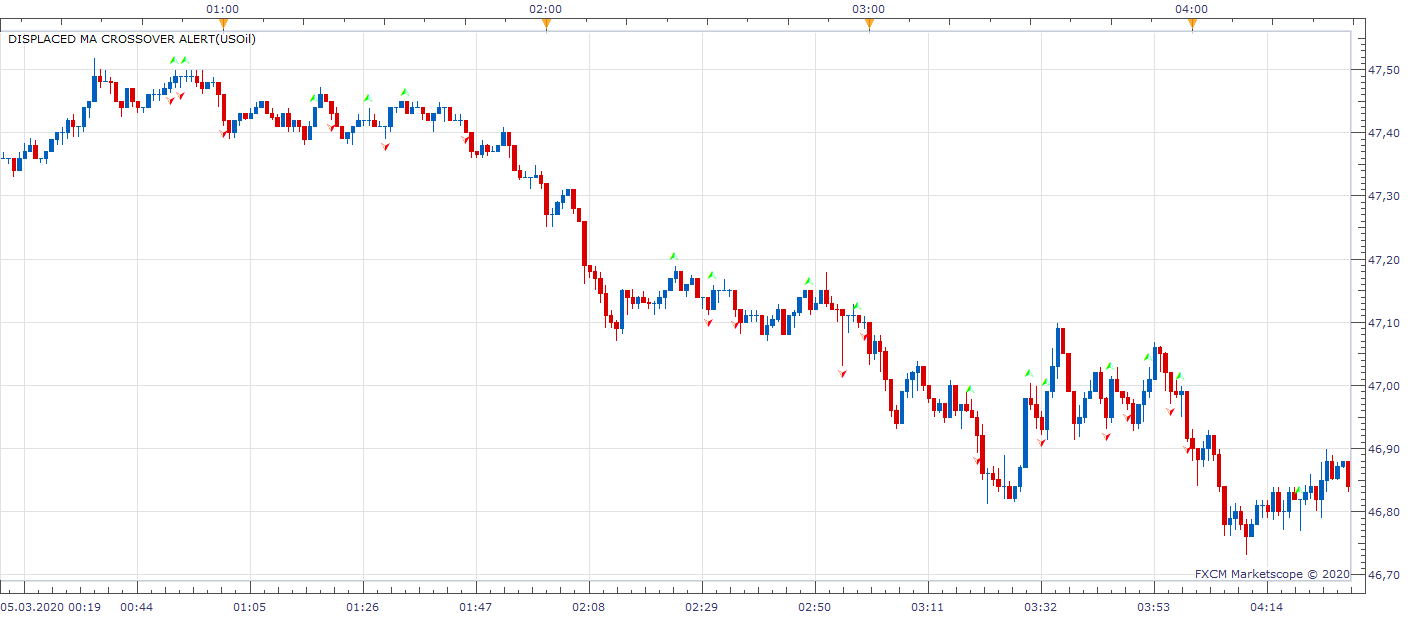1423x619 pixels.
Task: Click the 46,90 price axis label
Action: click(x=1385, y=449)
